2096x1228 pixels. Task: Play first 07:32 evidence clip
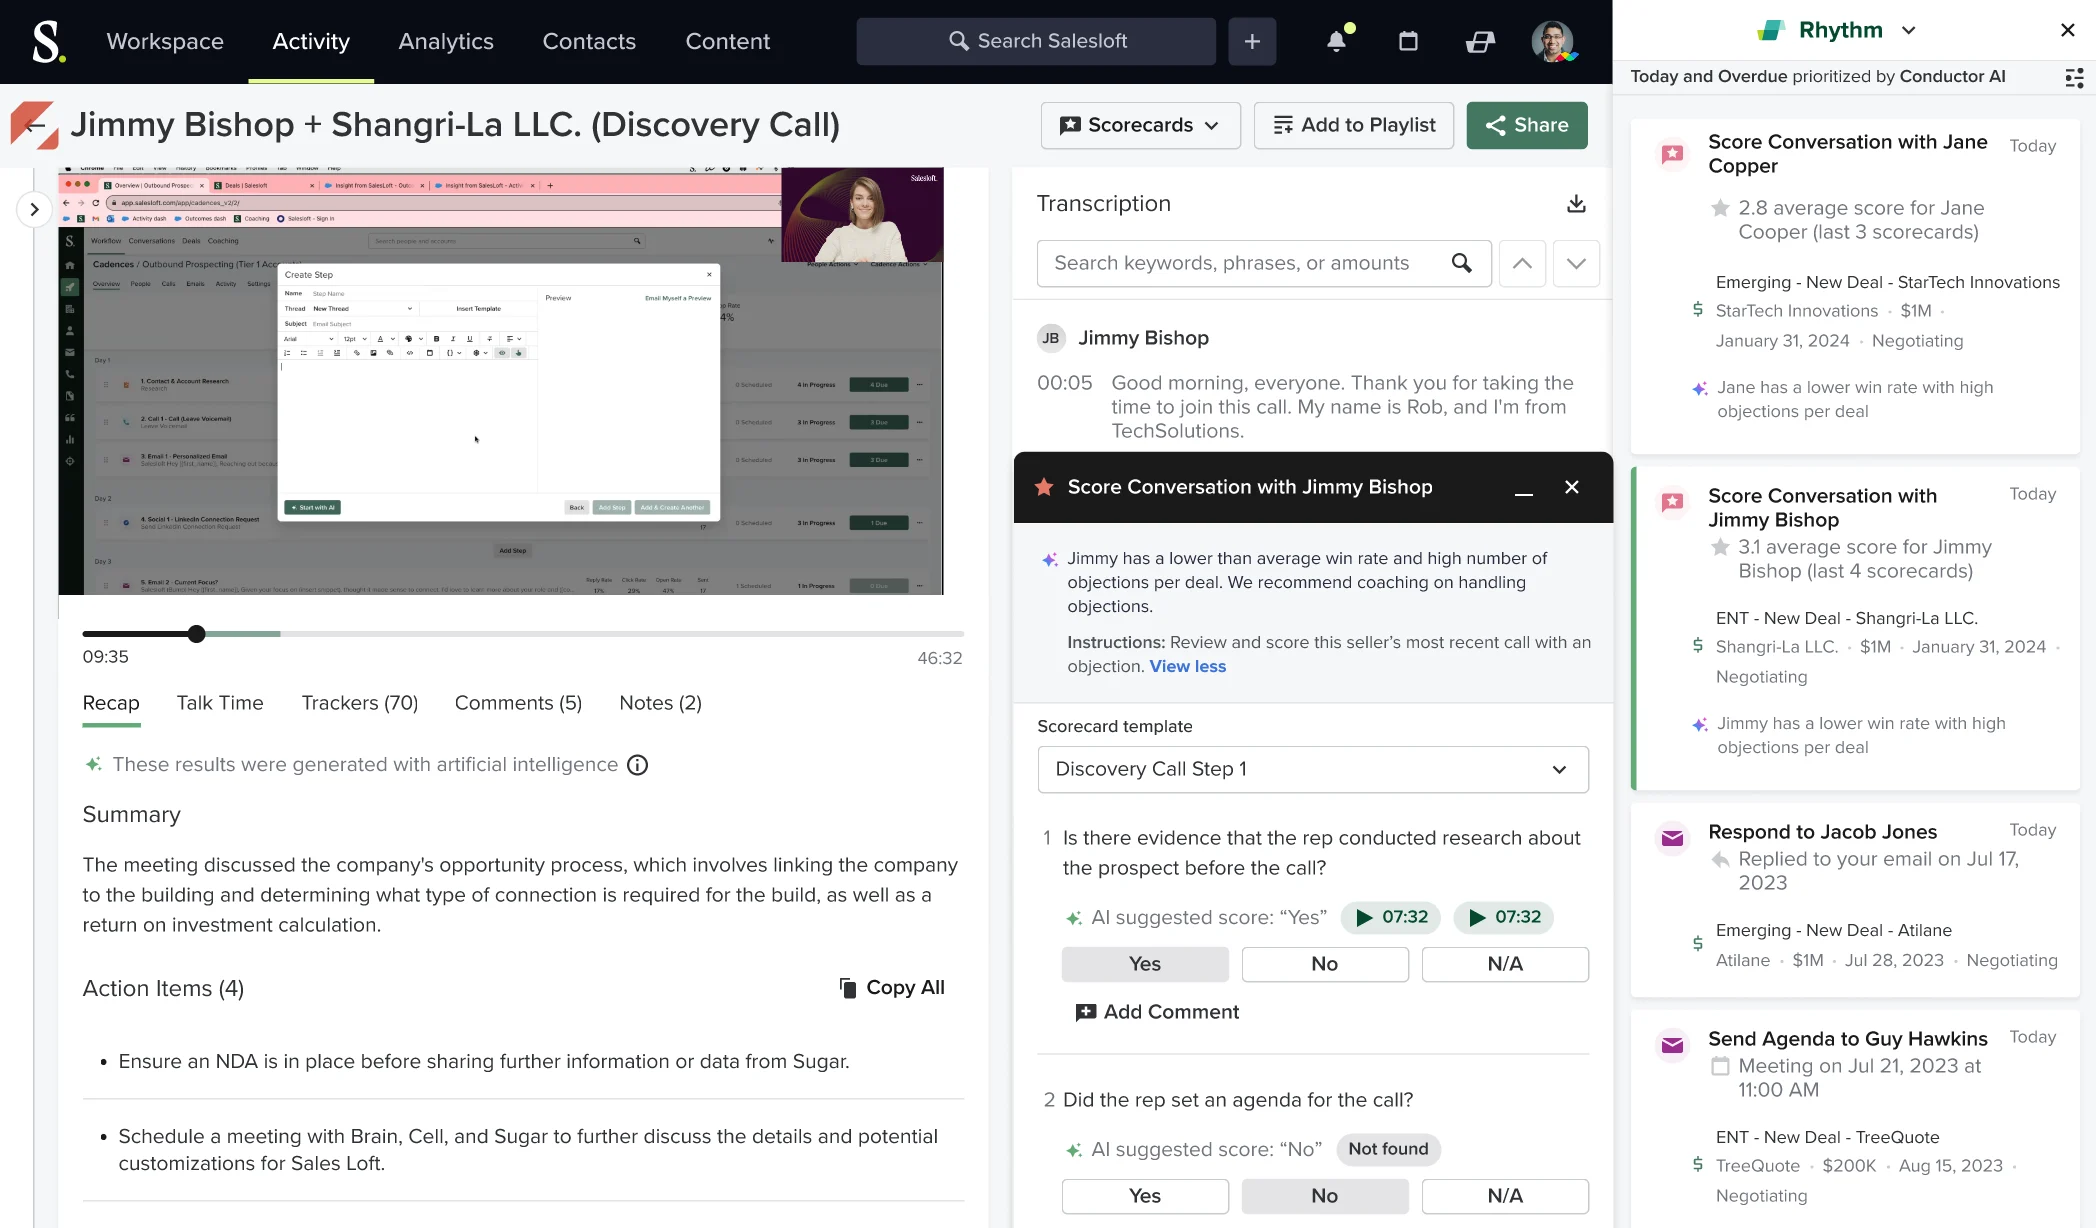point(1391,917)
